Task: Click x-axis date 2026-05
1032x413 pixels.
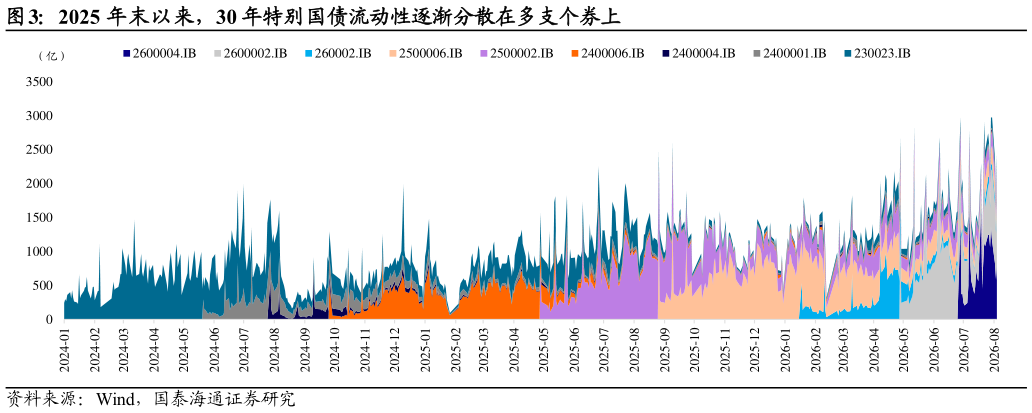Action: 903,352
